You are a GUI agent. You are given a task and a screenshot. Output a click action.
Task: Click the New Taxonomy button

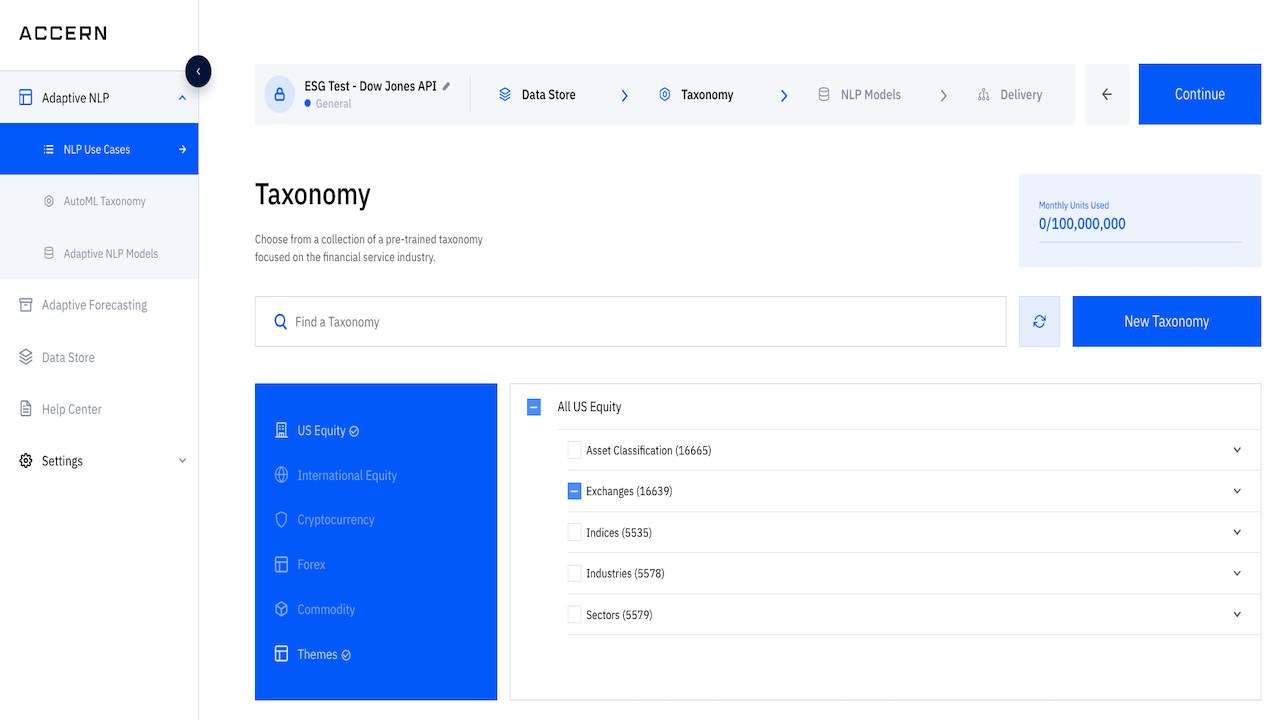tap(1167, 321)
